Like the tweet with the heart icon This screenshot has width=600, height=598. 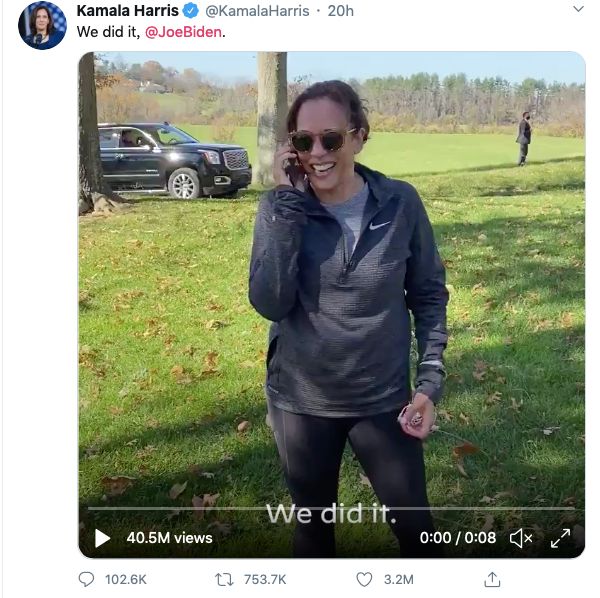pos(365,579)
